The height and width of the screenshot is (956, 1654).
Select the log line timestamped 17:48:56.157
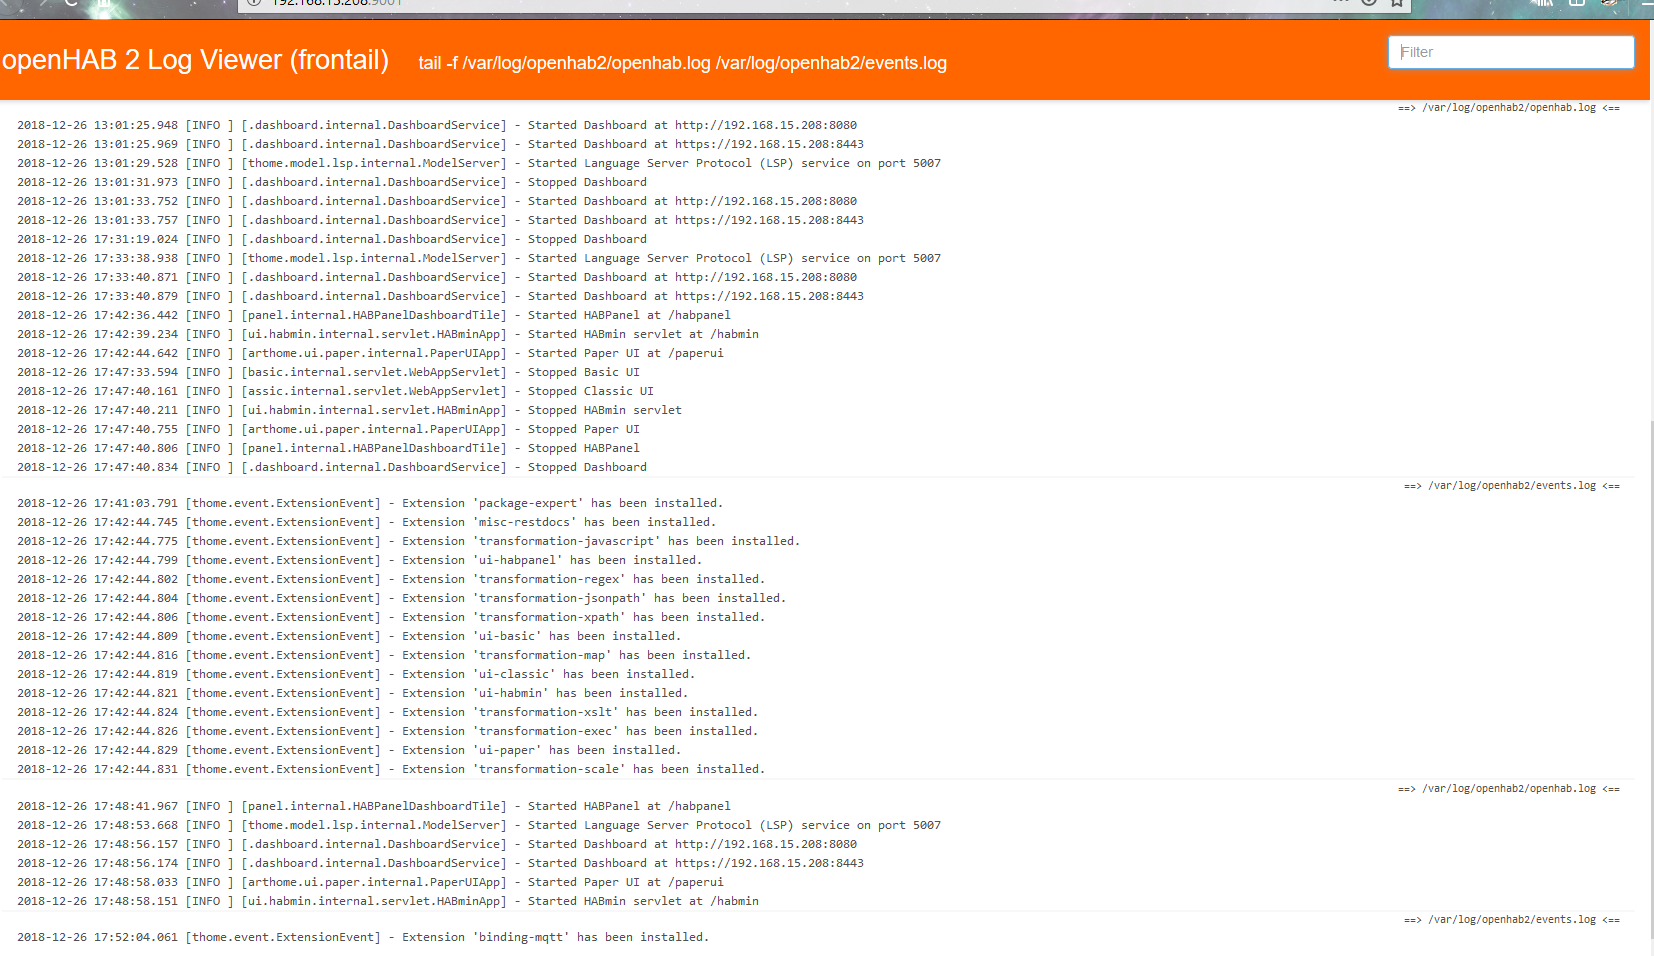[x=437, y=844]
